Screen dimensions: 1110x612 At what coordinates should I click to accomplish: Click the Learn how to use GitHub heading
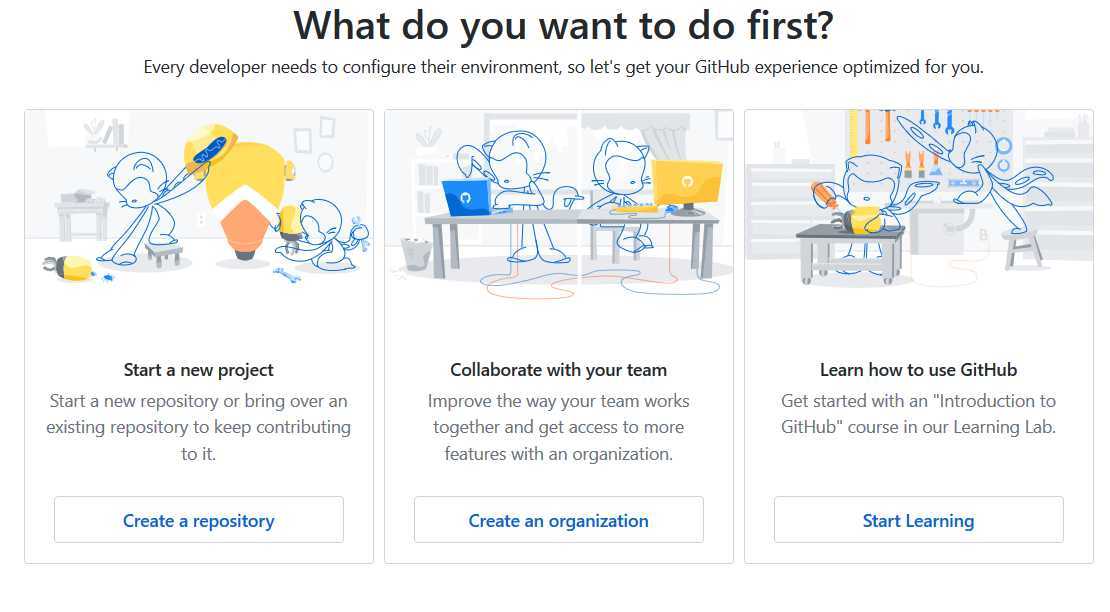pyautogui.click(x=918, y=370)
